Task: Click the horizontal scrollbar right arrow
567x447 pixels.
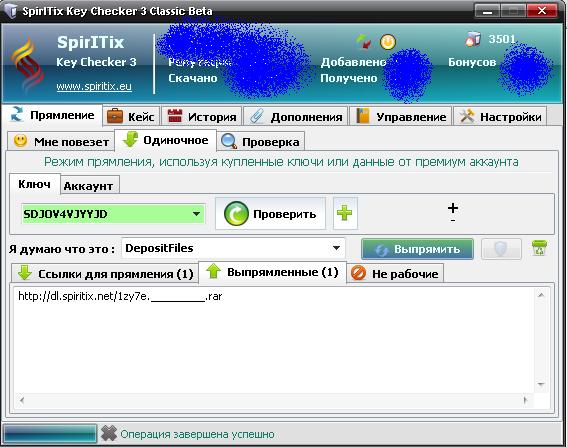Action: (525, 400)
